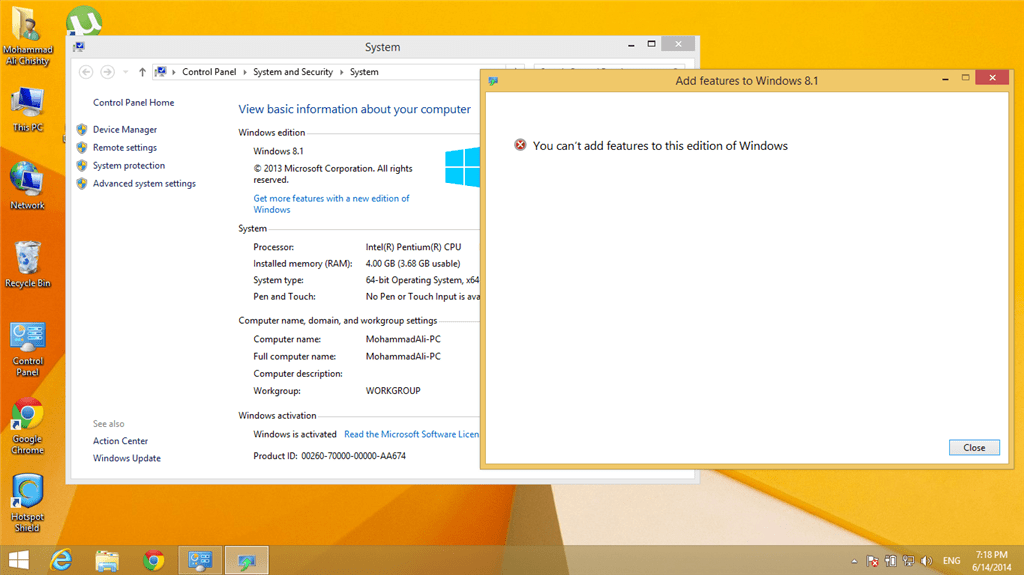Switch to Add features taskbar button

(246, 561)
